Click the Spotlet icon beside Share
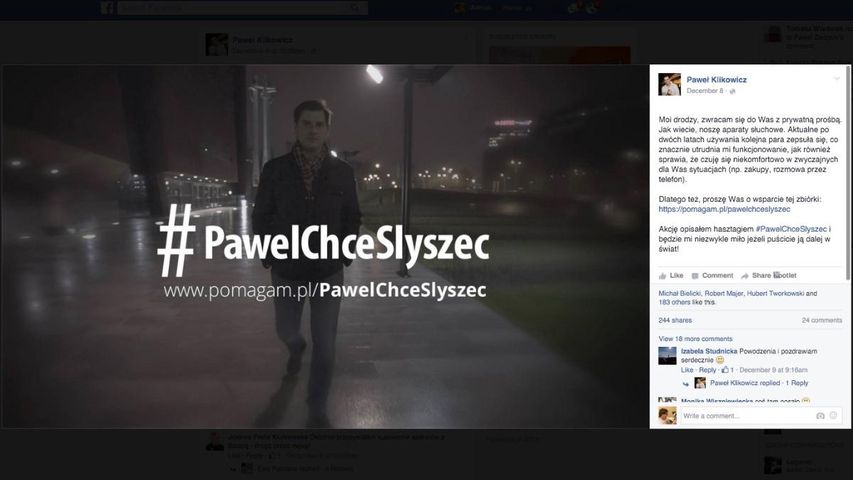 [777, 275]
